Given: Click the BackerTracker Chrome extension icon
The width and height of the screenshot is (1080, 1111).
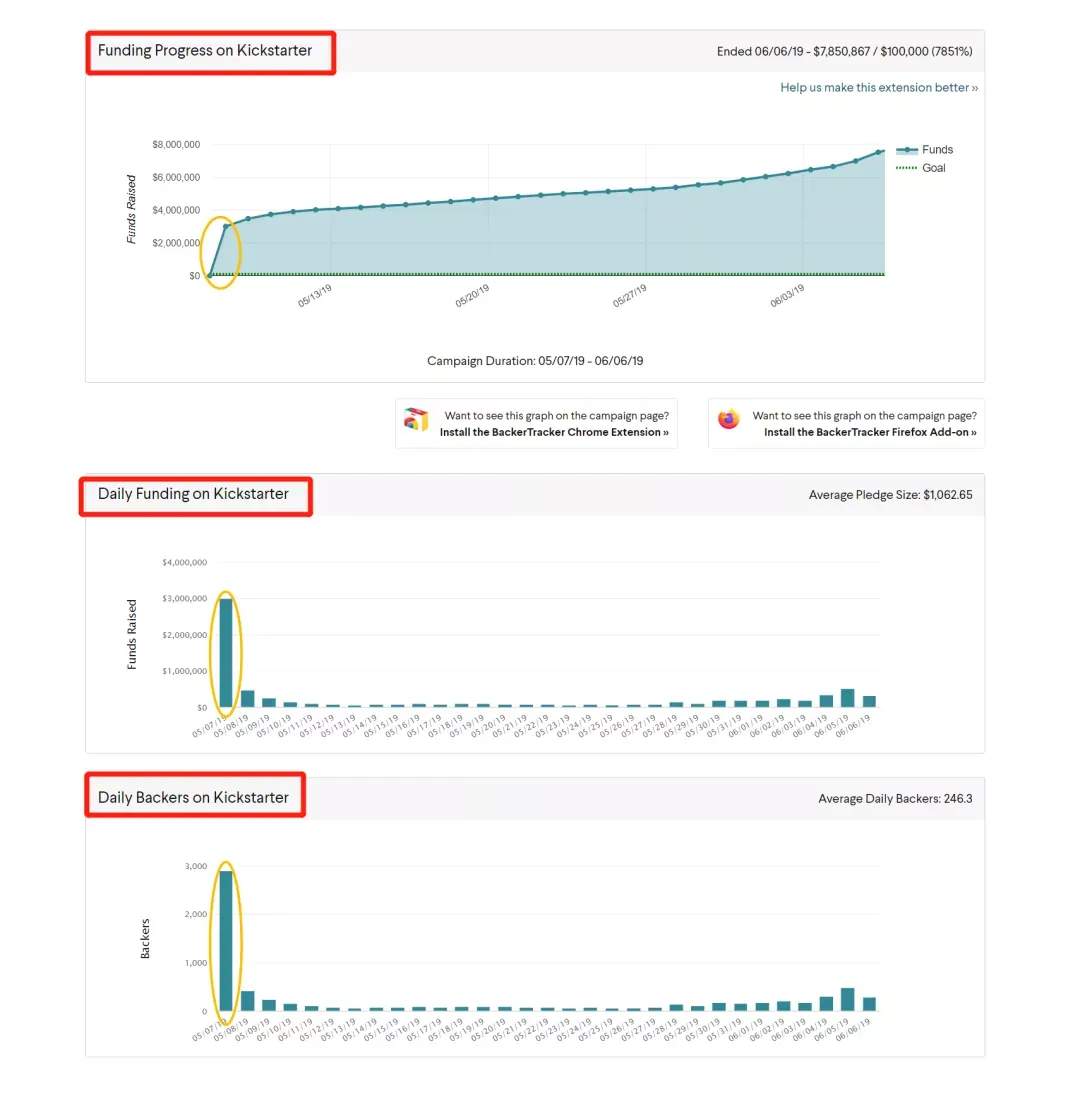Looking at the screenshot, I should (x=416, y=420).
